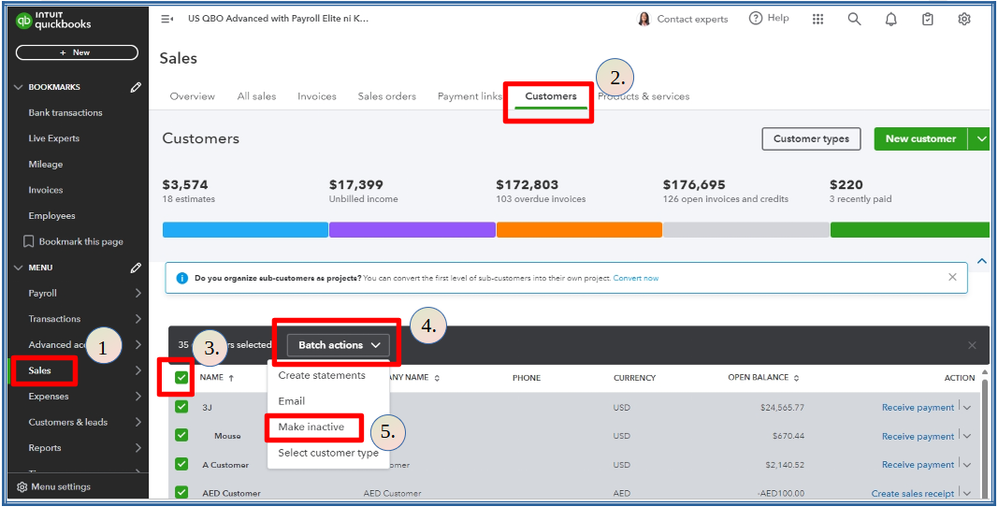Click the orange overdue invoices bar
This screenshot has width=998, height=507.
click(579, 230)
